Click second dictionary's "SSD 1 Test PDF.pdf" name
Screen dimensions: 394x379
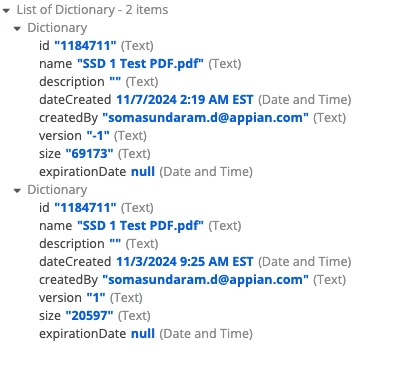tap(140, 226)
